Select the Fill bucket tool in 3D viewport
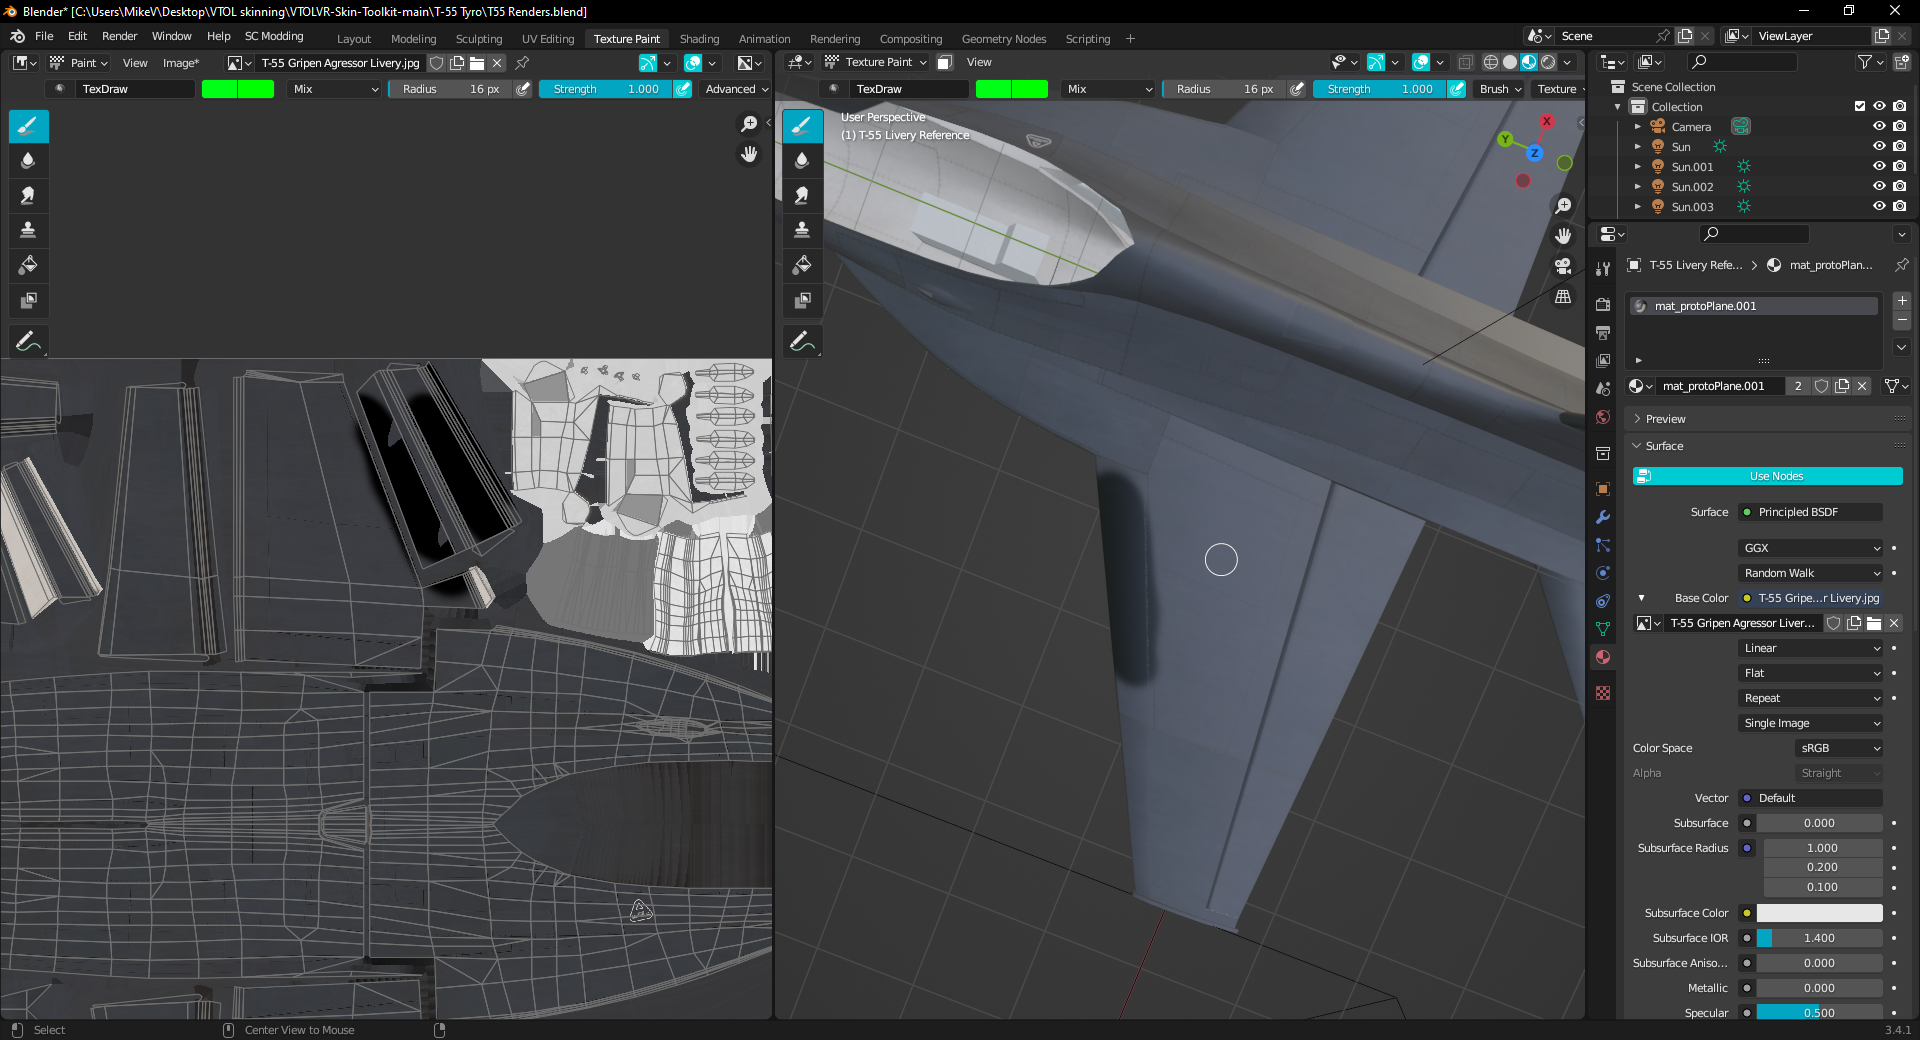The height and width of the screenshot is (1040, 1920). click(x=802, y=265)
